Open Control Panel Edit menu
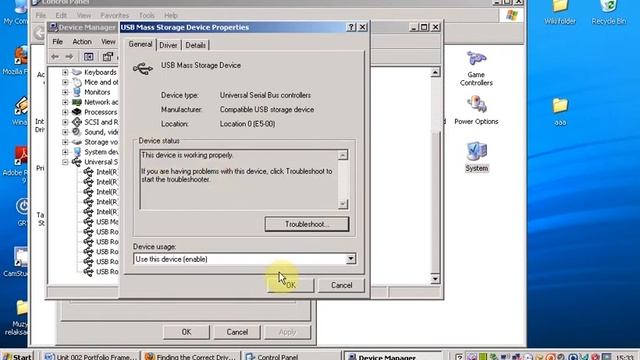This screenshot has width=640, height=360. pos(61,16)
